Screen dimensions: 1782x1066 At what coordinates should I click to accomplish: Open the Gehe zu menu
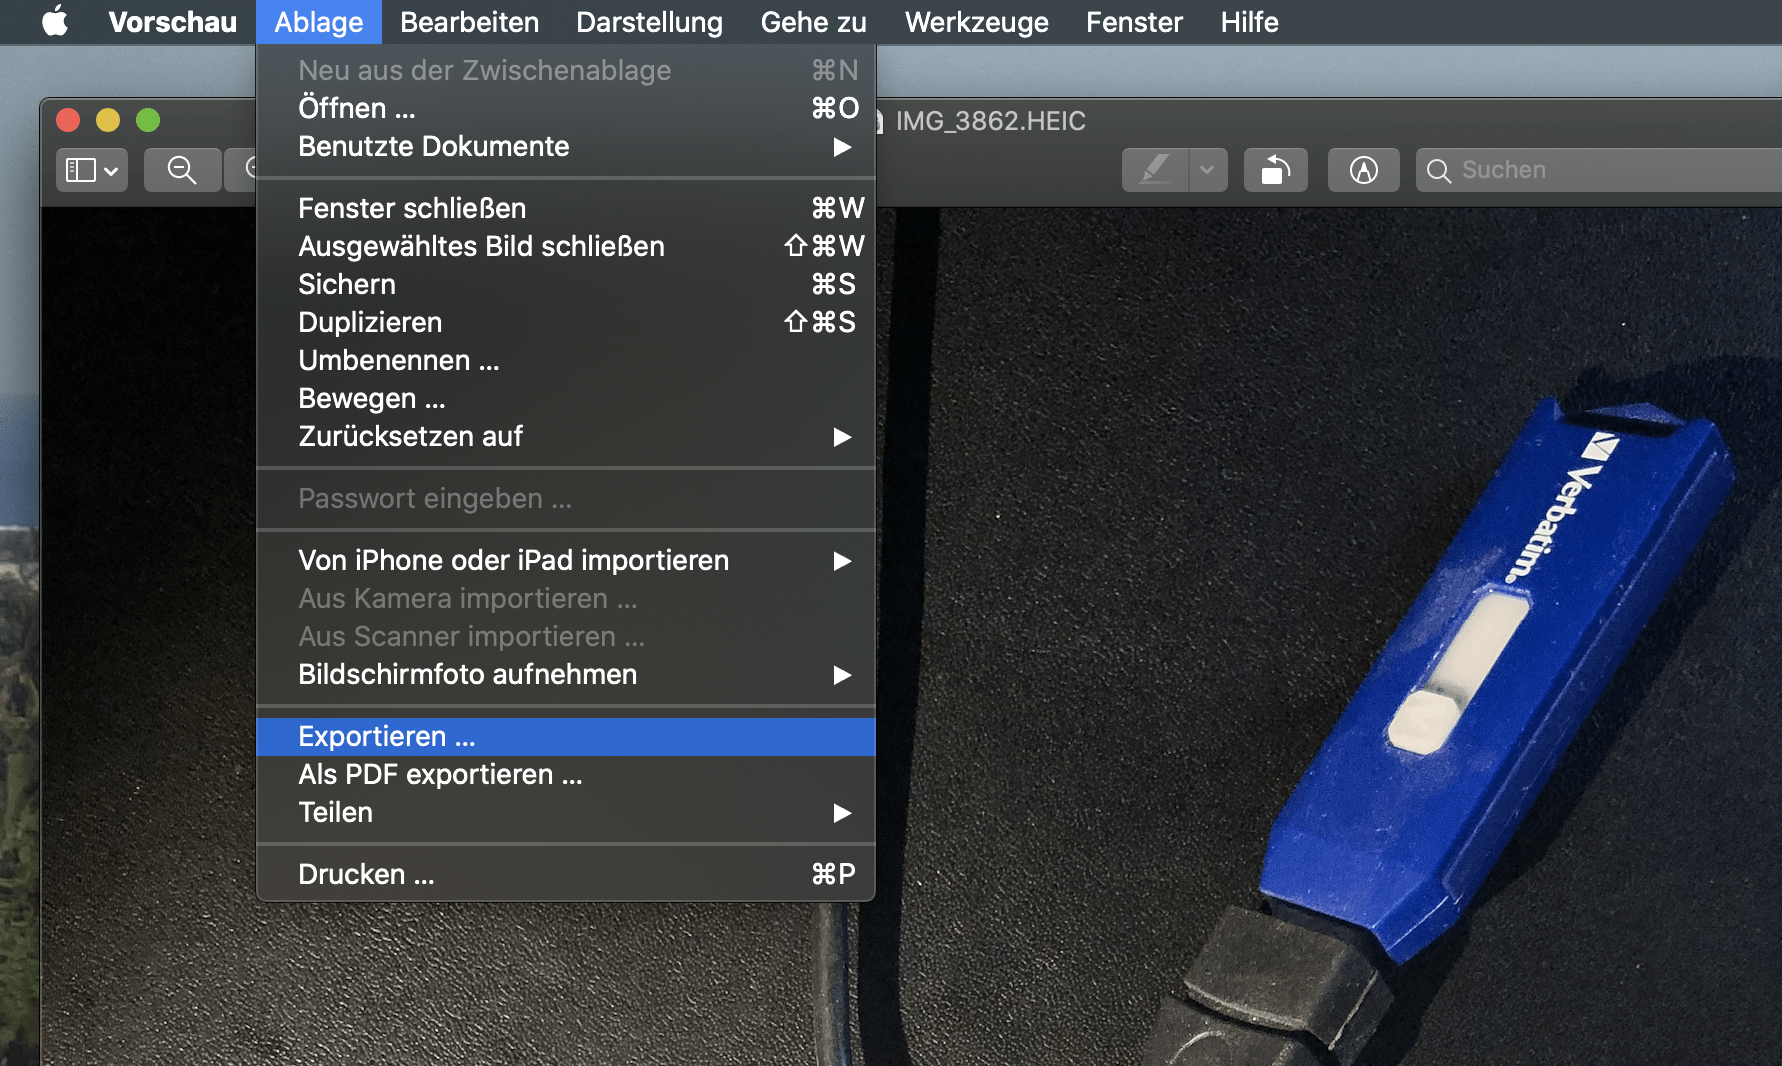(813, 21)
